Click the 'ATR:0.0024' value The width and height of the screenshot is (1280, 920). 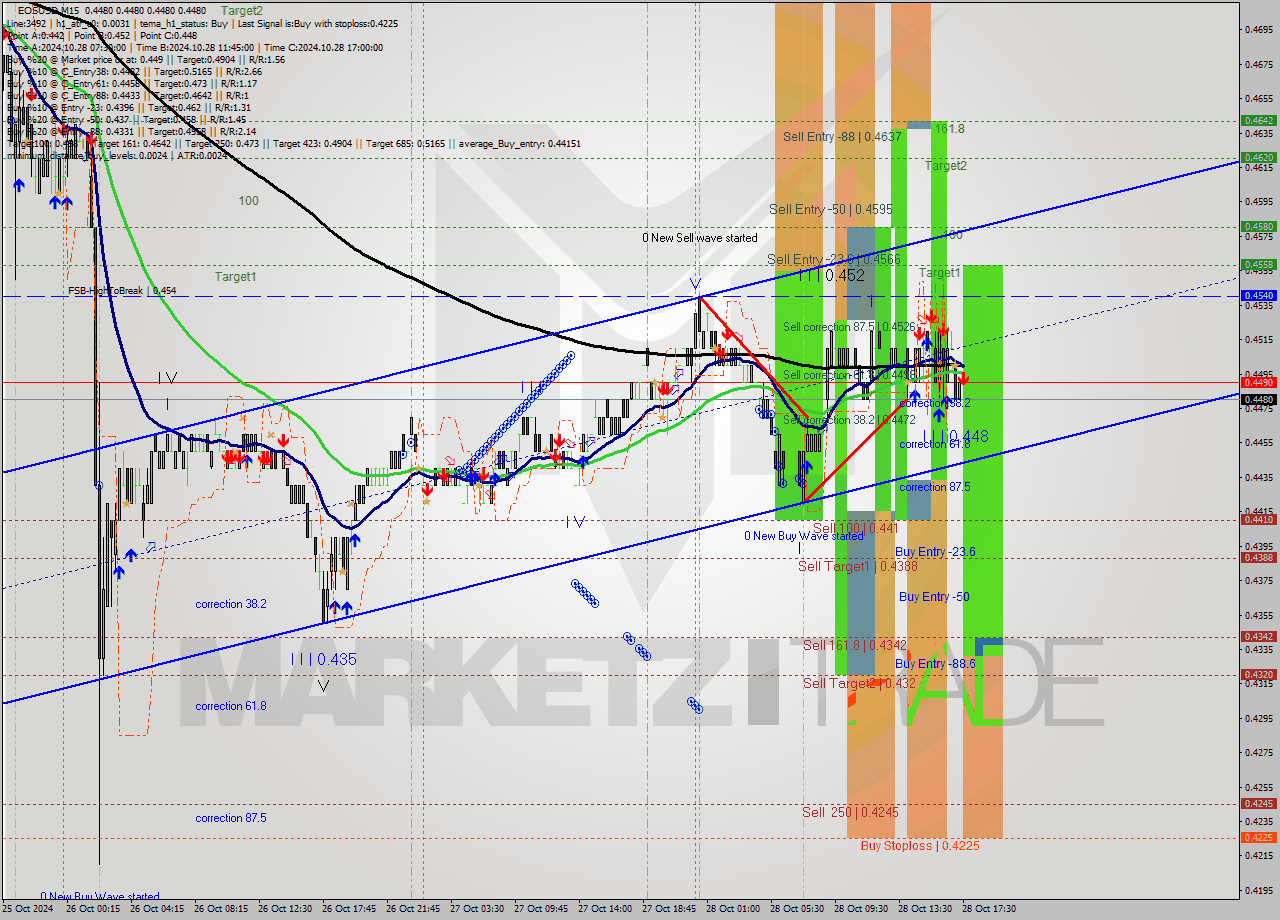tap(200, 155)
